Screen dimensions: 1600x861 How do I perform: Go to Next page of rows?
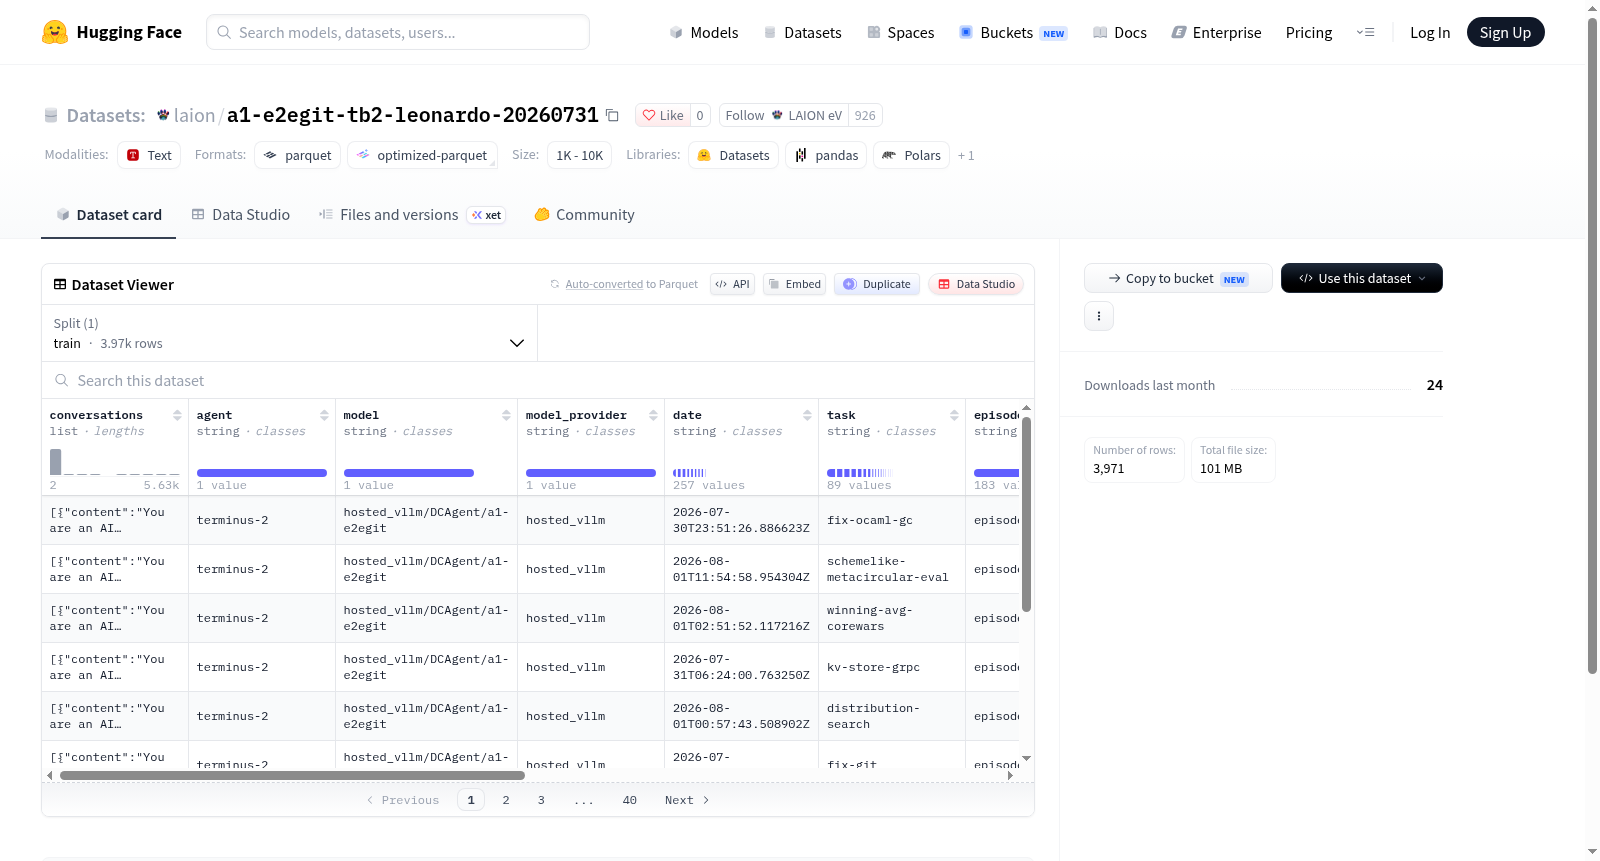coord(687,800)
